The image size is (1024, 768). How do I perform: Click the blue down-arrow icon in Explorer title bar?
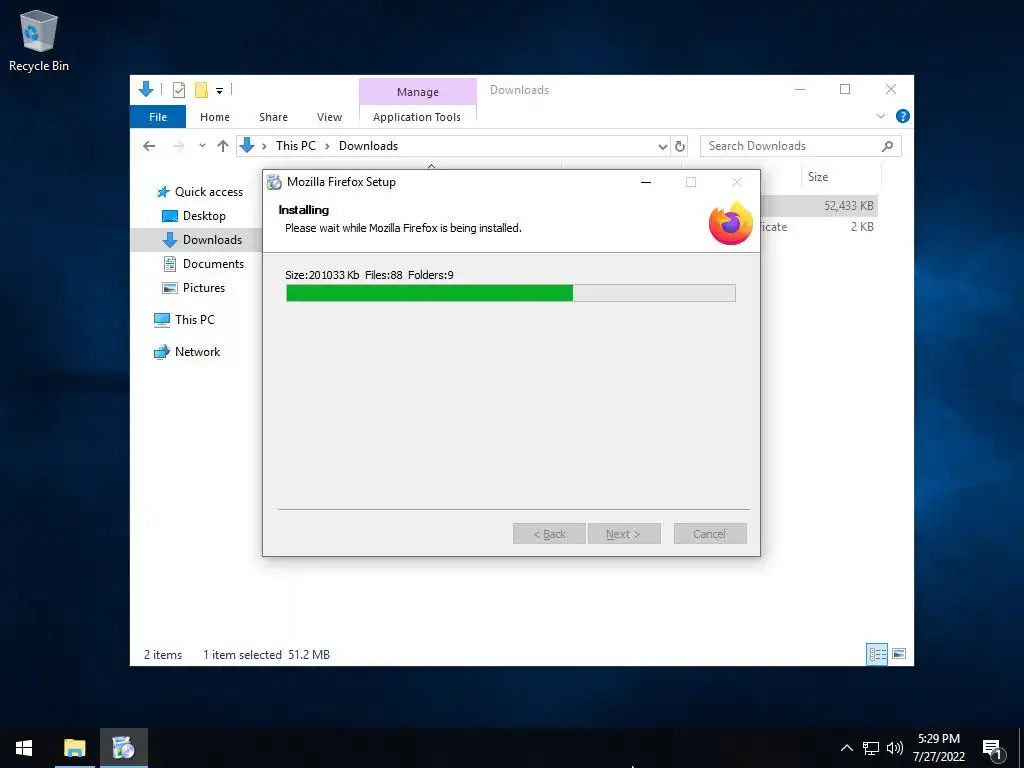pos(146,89)
